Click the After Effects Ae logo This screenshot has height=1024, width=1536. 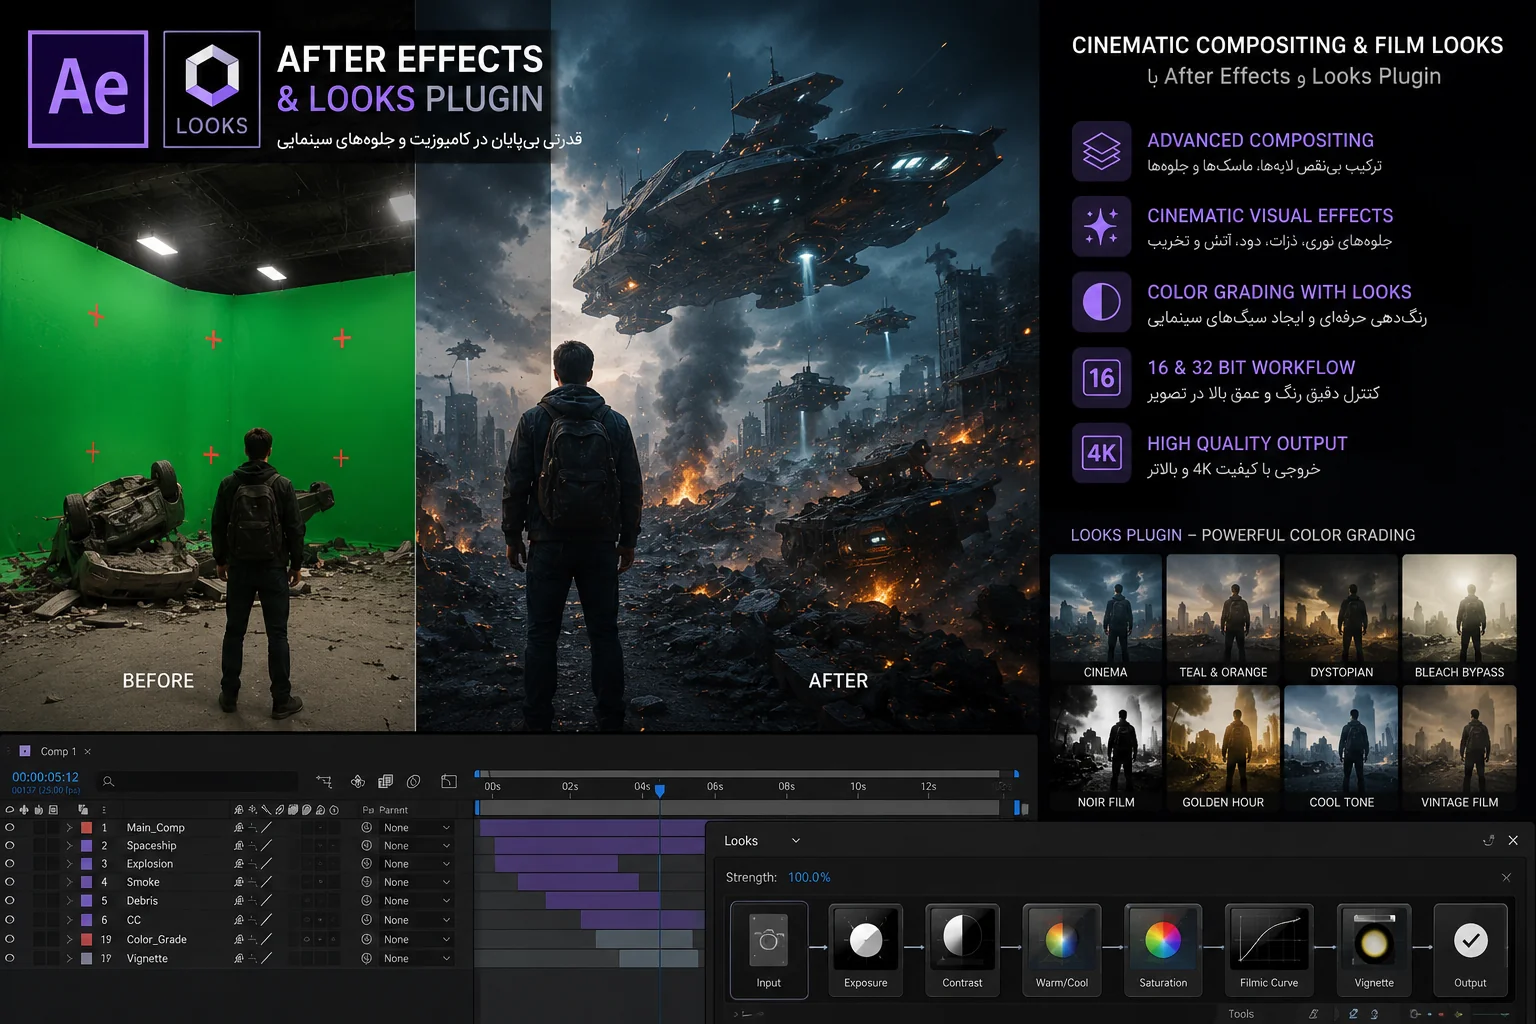click(x=88, y=89)
